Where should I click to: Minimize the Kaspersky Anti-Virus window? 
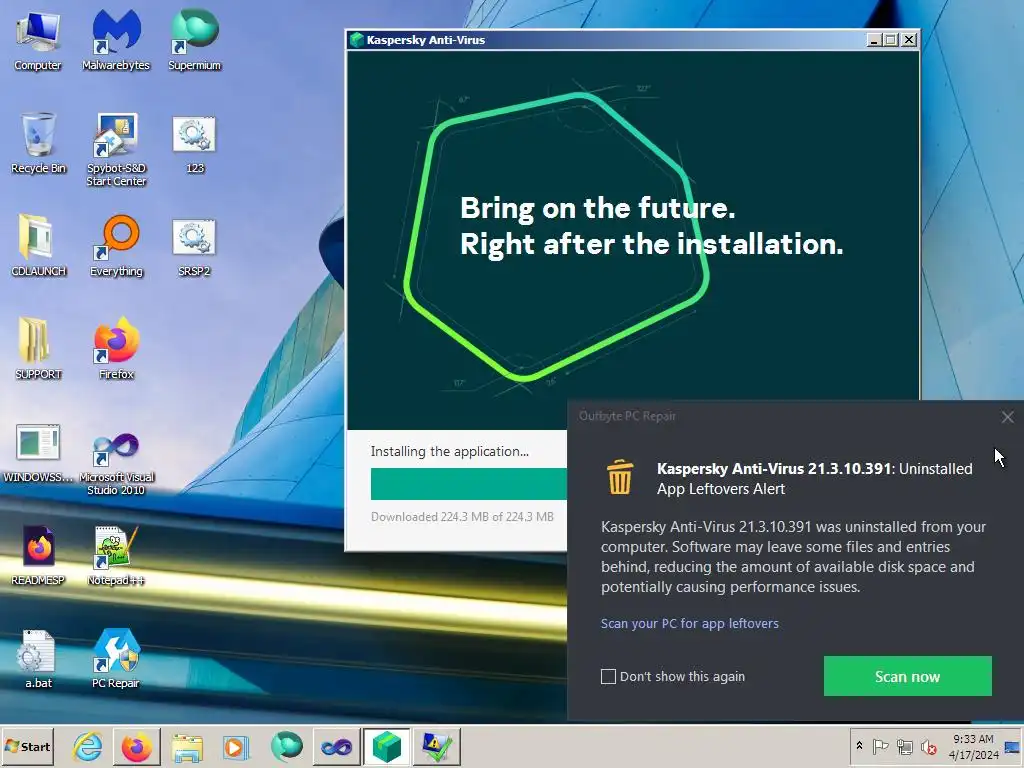tap(874, 40)
